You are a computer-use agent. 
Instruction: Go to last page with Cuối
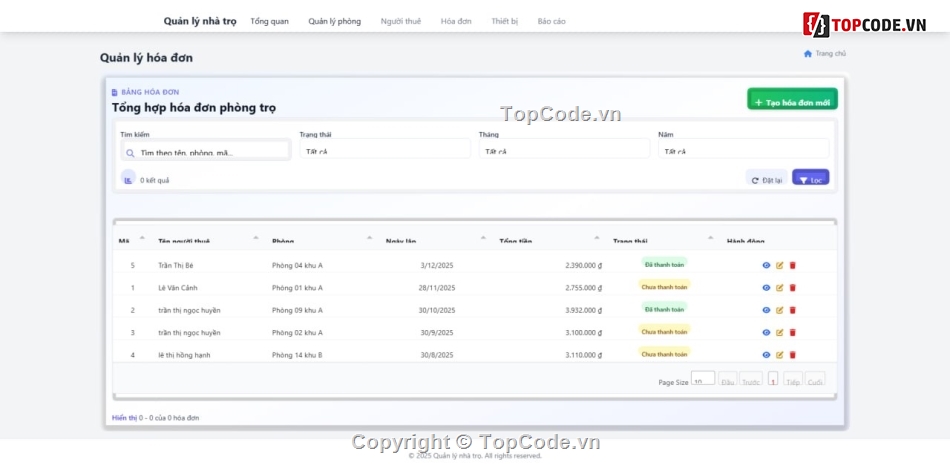[x=815, y=380]
